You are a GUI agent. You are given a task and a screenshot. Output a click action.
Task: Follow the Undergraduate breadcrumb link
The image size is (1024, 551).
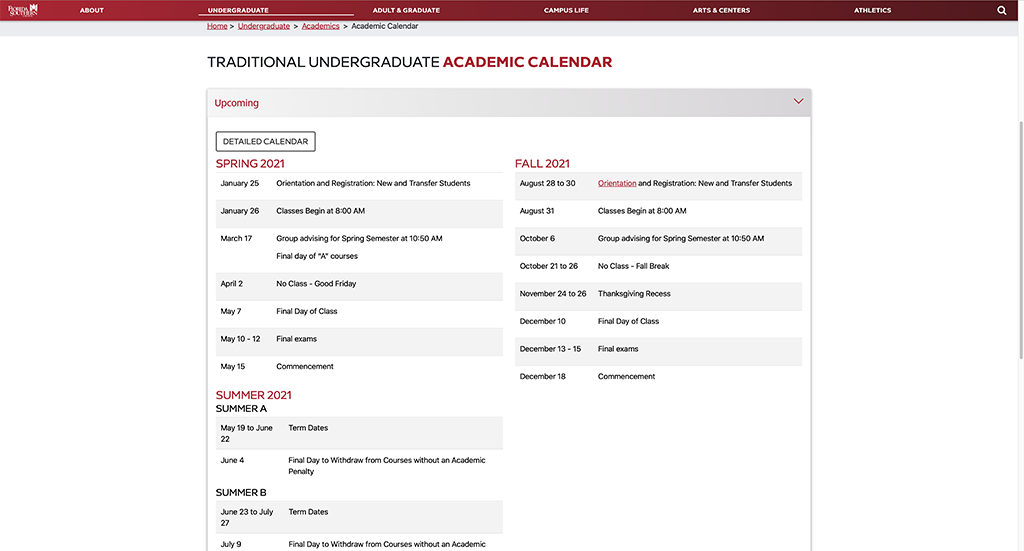pos(264,26)
